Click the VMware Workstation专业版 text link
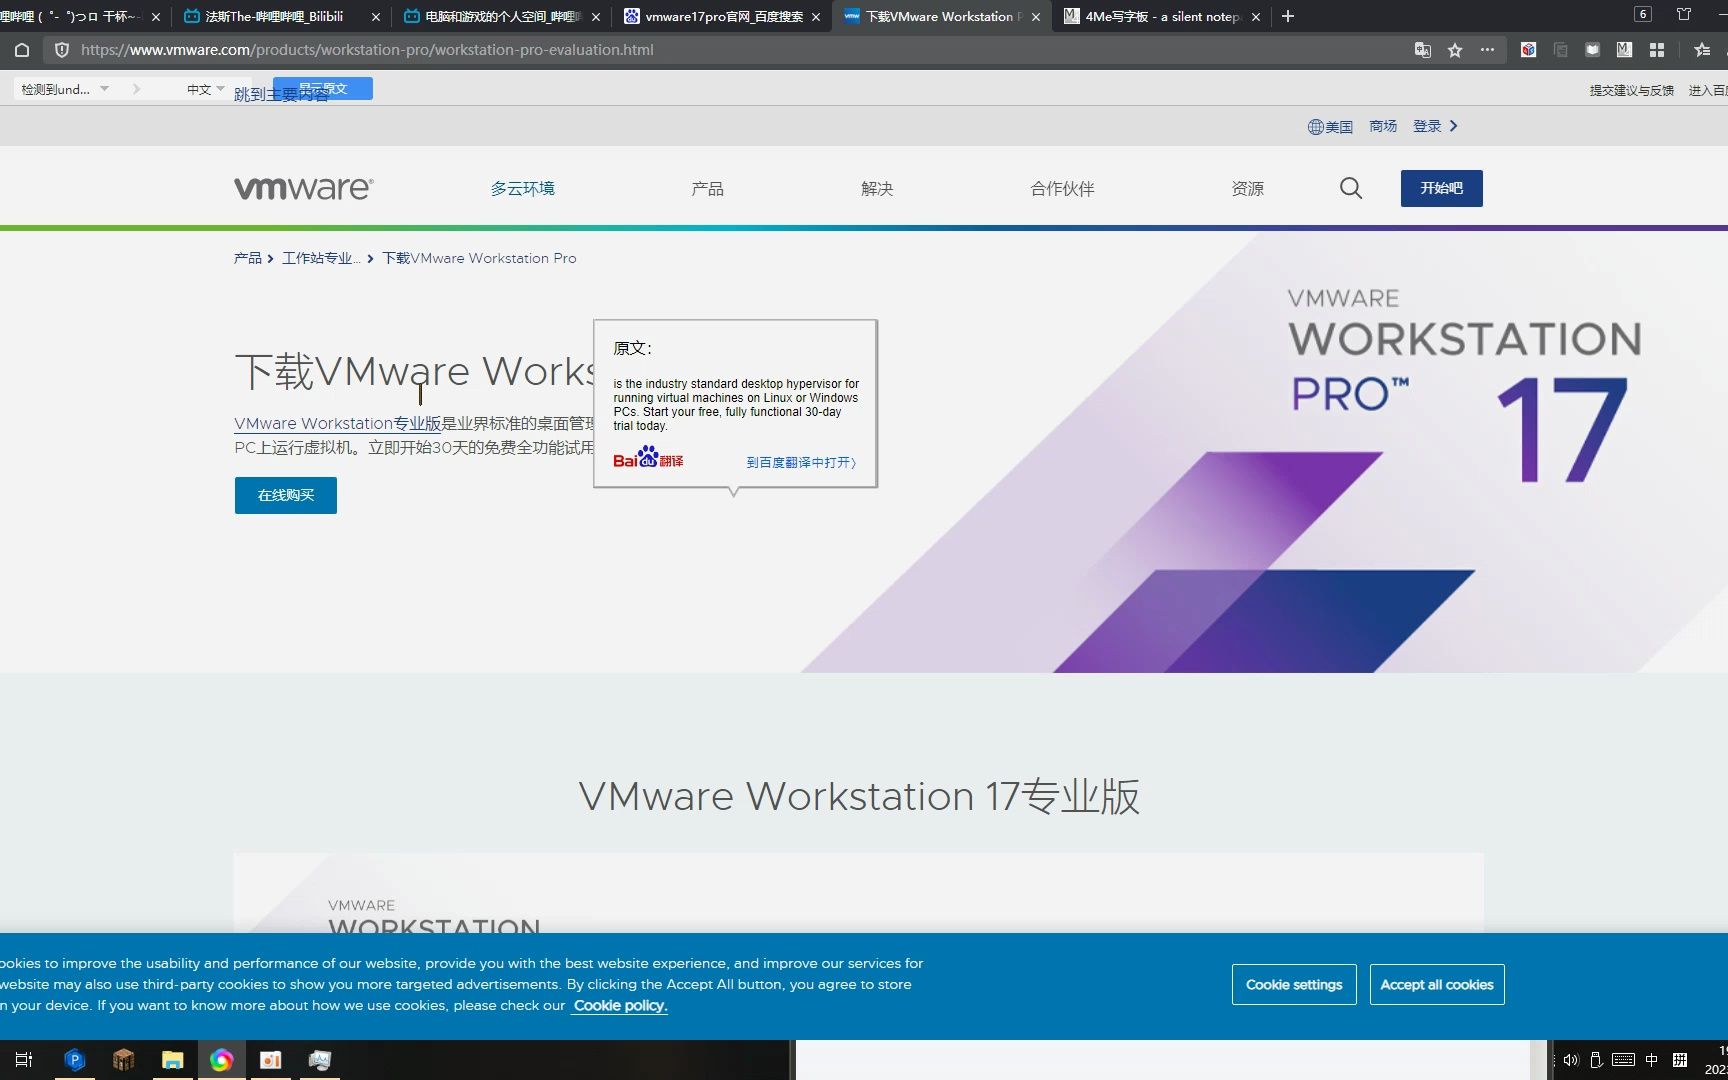 pos(337,423)
